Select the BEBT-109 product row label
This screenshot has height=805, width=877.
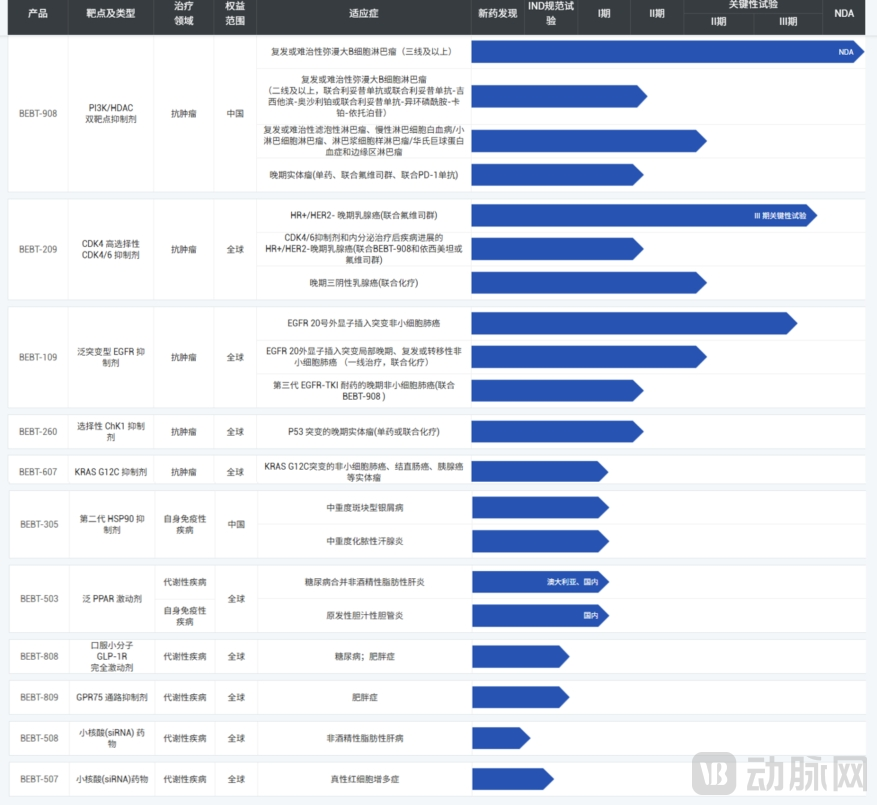38,357
